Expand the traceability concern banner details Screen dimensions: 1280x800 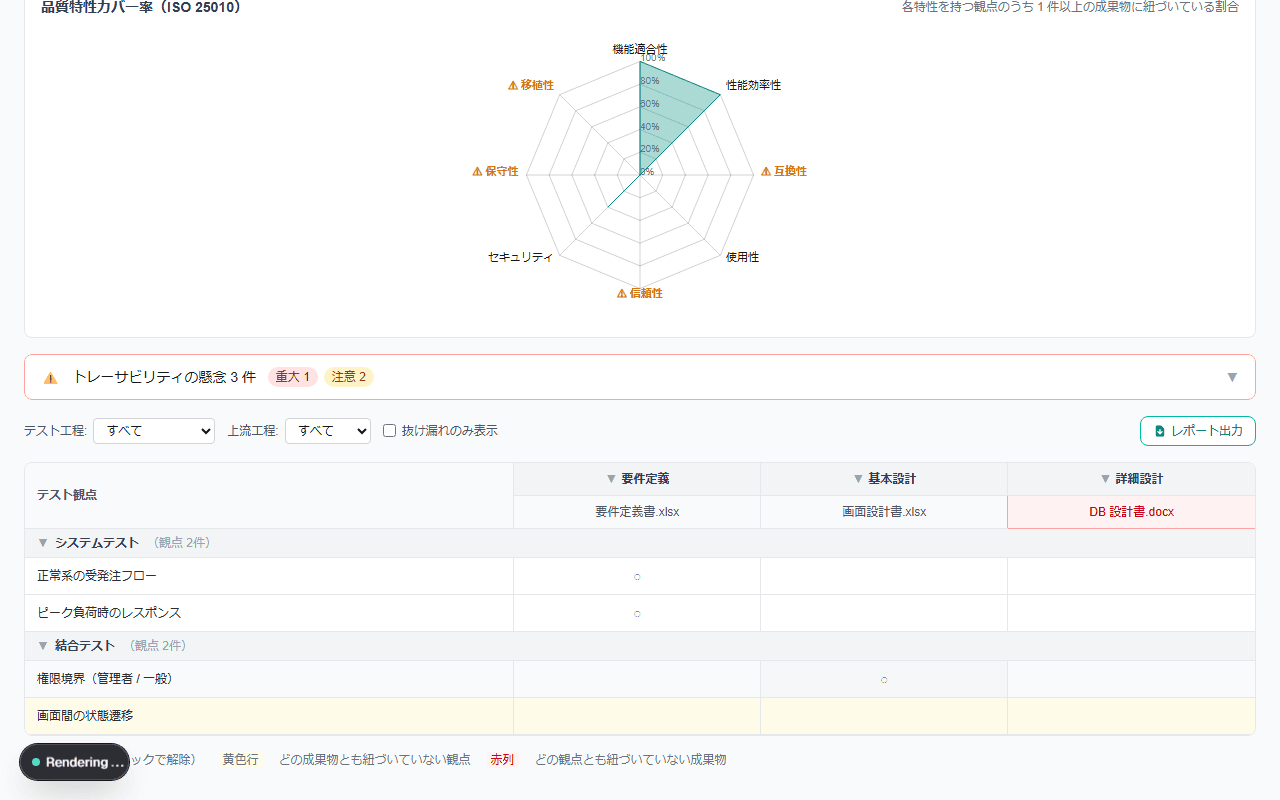coord(1232,377)
